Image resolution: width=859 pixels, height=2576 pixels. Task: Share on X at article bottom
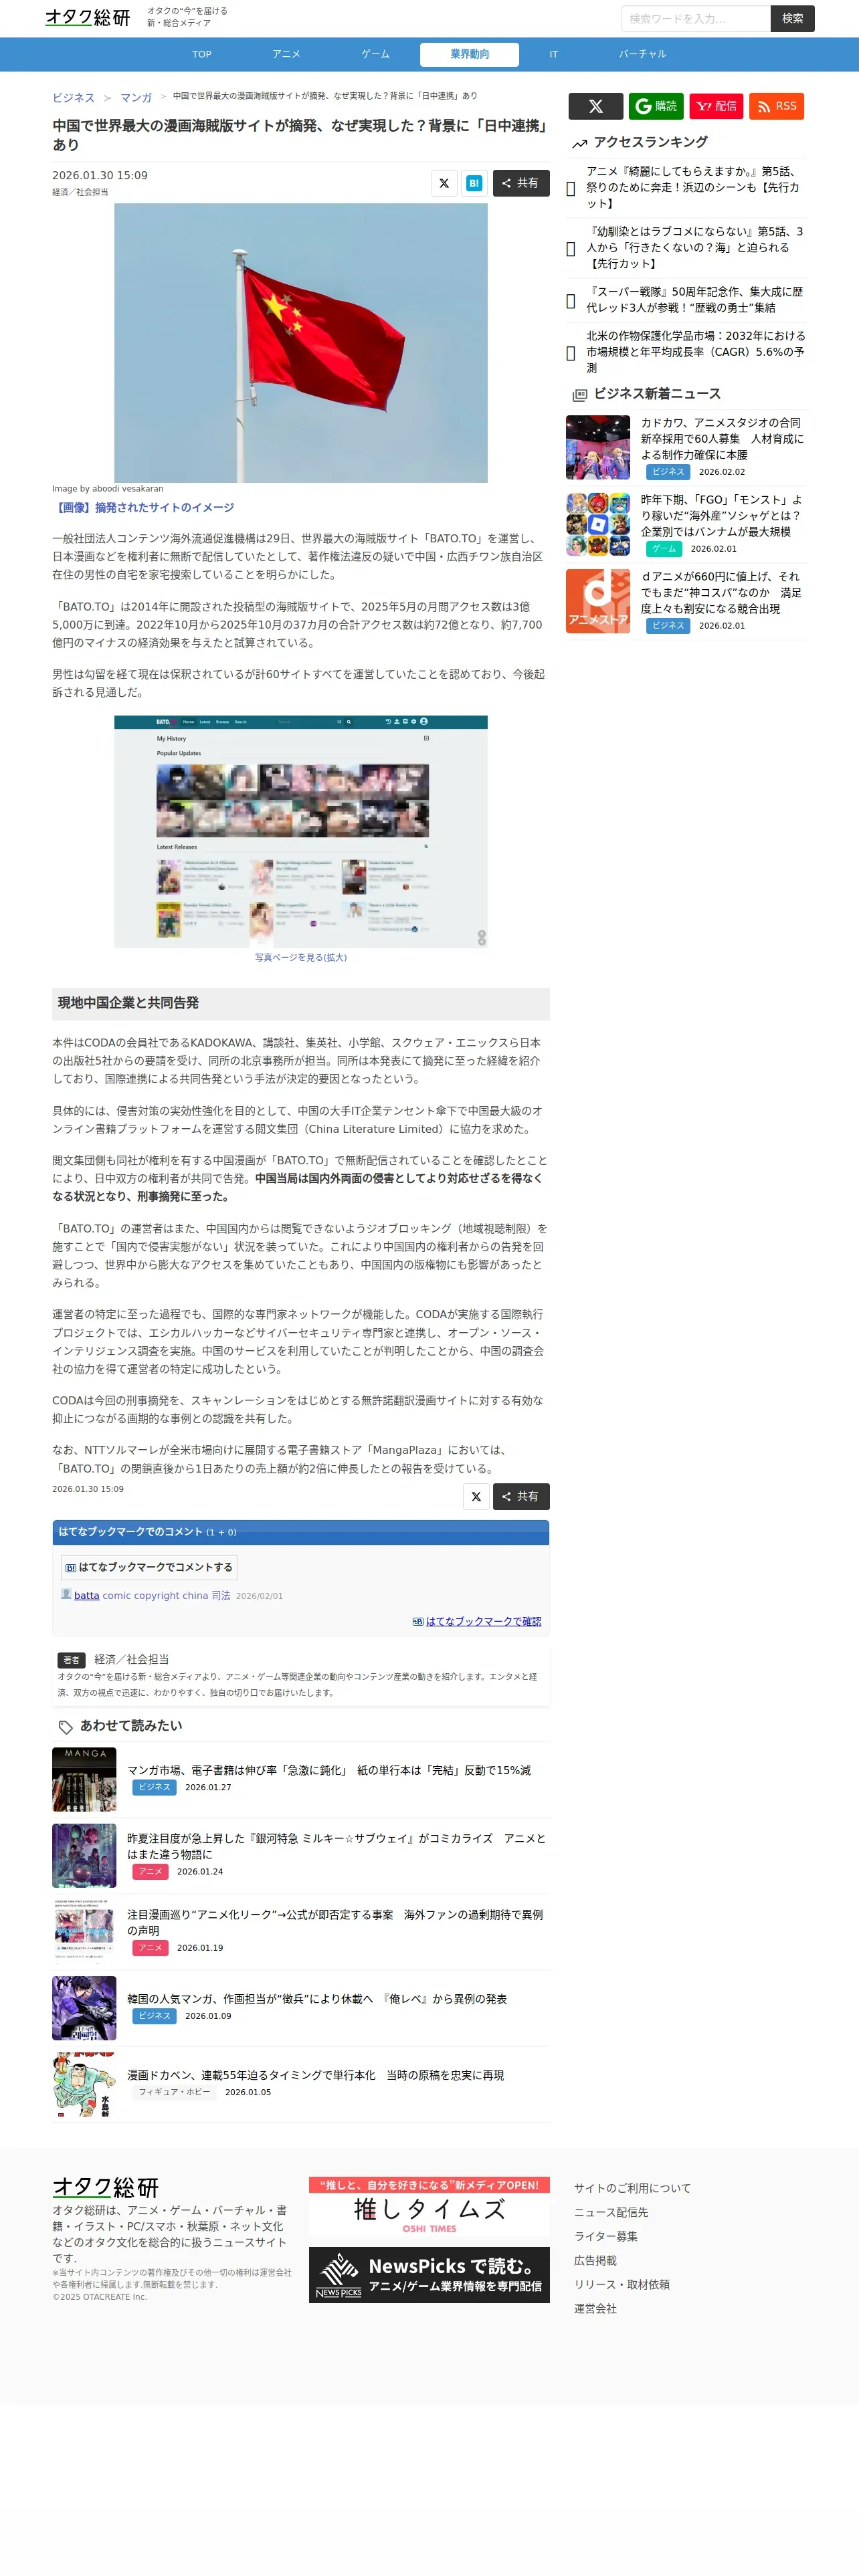click(x=476, y=1497)
